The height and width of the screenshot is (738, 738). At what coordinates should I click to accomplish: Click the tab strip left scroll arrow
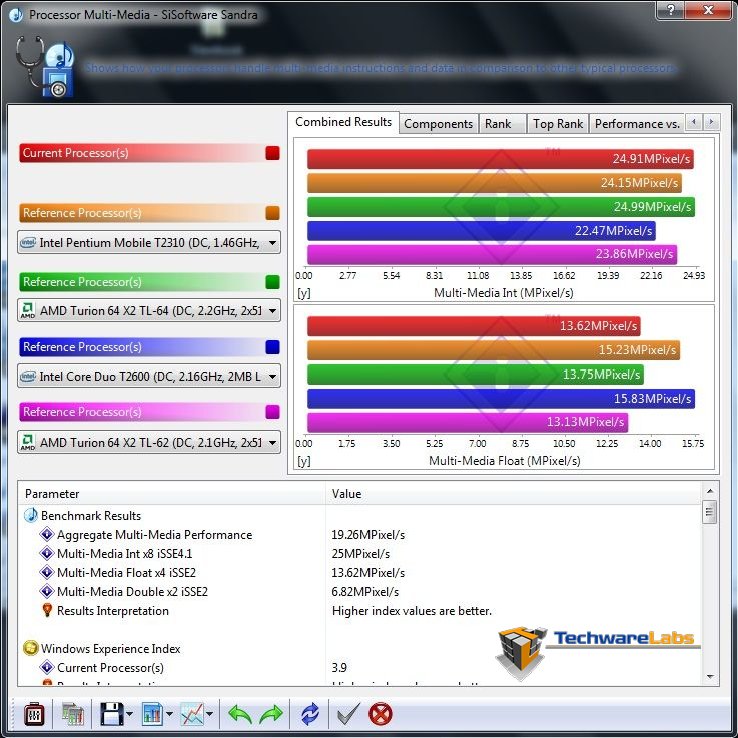click(x=693, y=122)
